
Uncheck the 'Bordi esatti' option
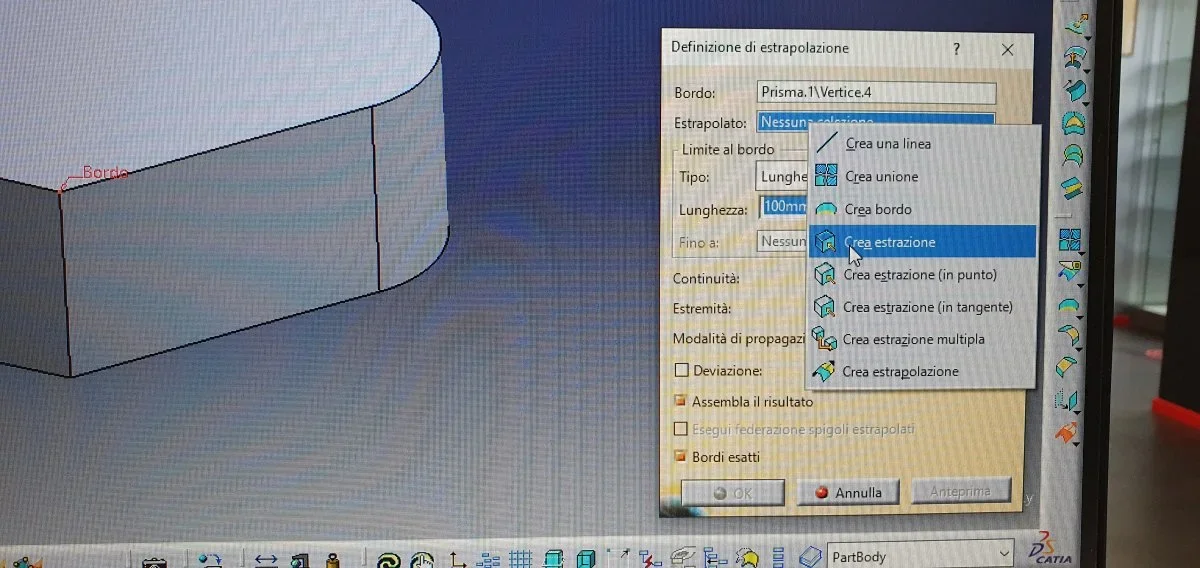682,457
